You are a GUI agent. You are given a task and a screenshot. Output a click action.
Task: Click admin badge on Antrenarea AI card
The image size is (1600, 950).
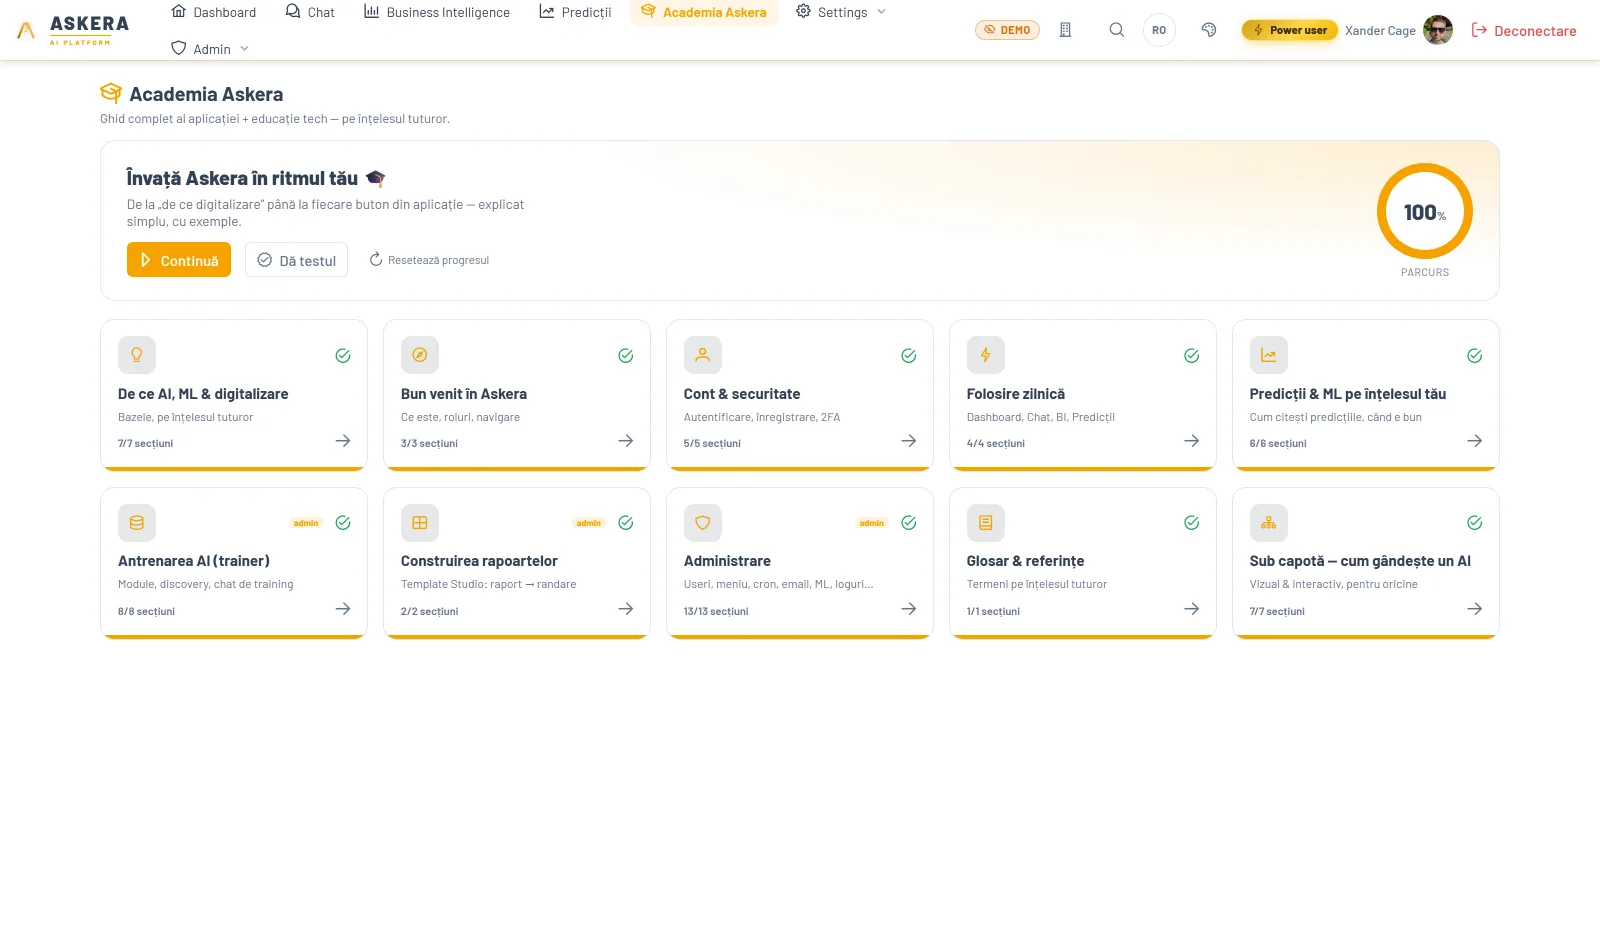tap(306, 523)
